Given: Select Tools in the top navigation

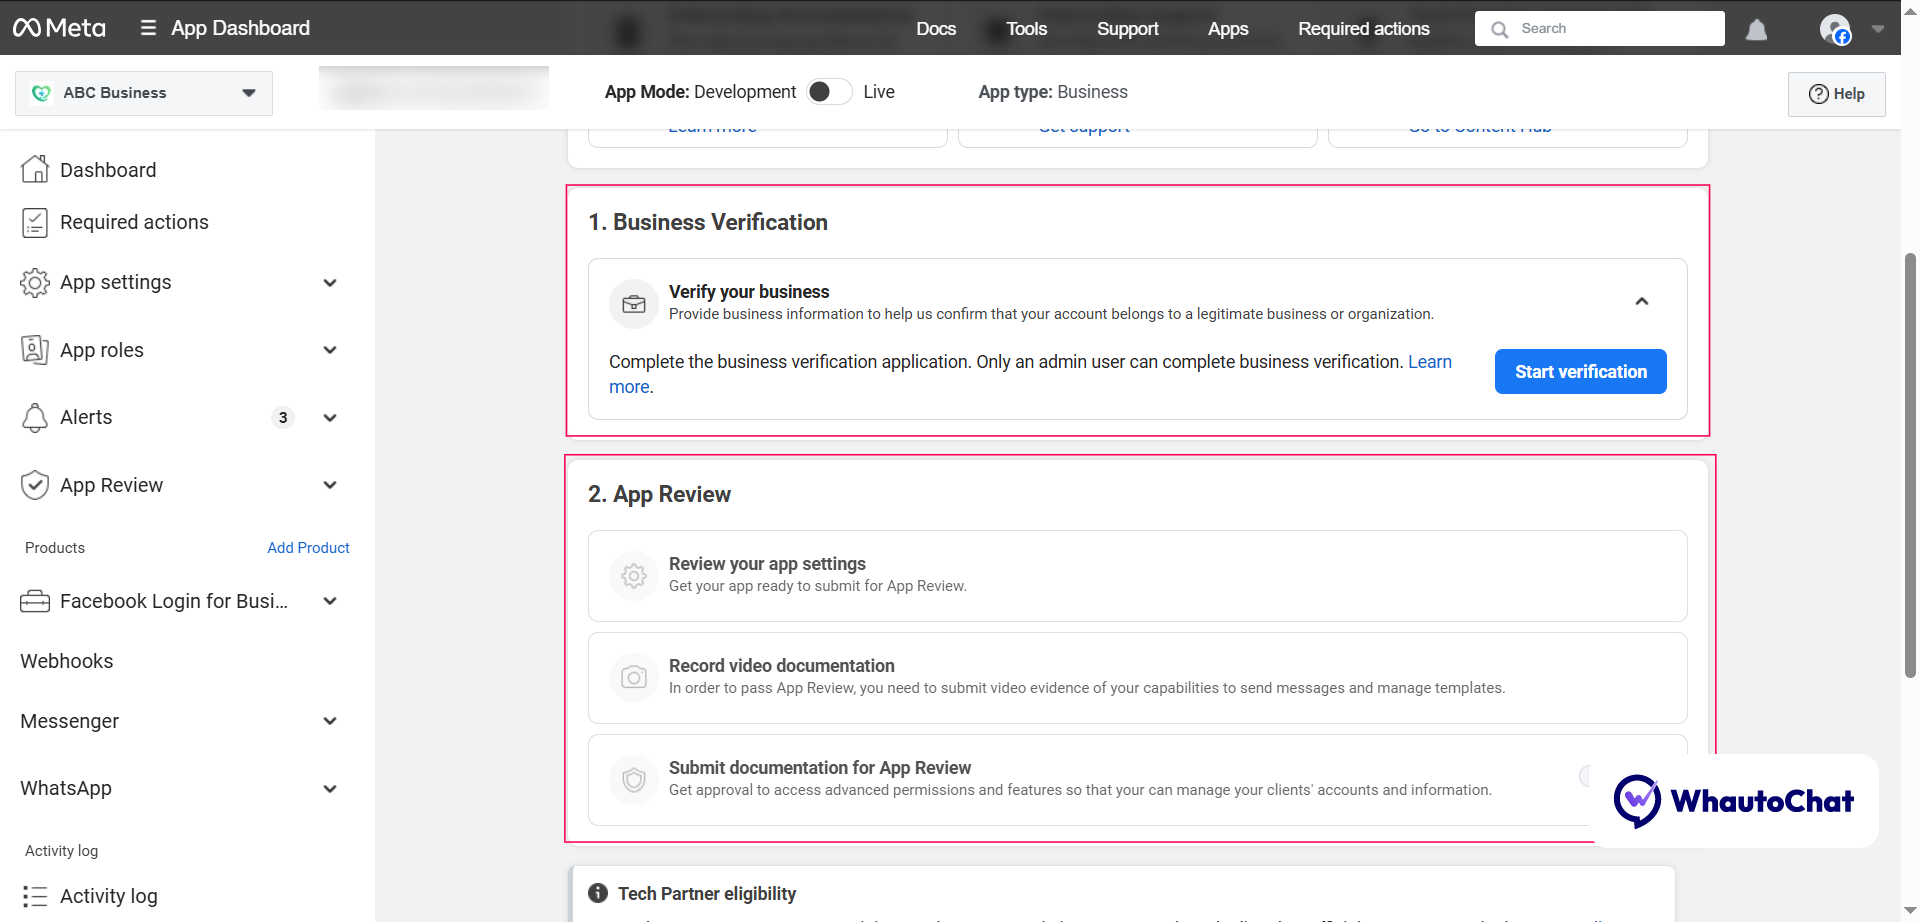Looking at the screenshot, I should coord(1026,29).
